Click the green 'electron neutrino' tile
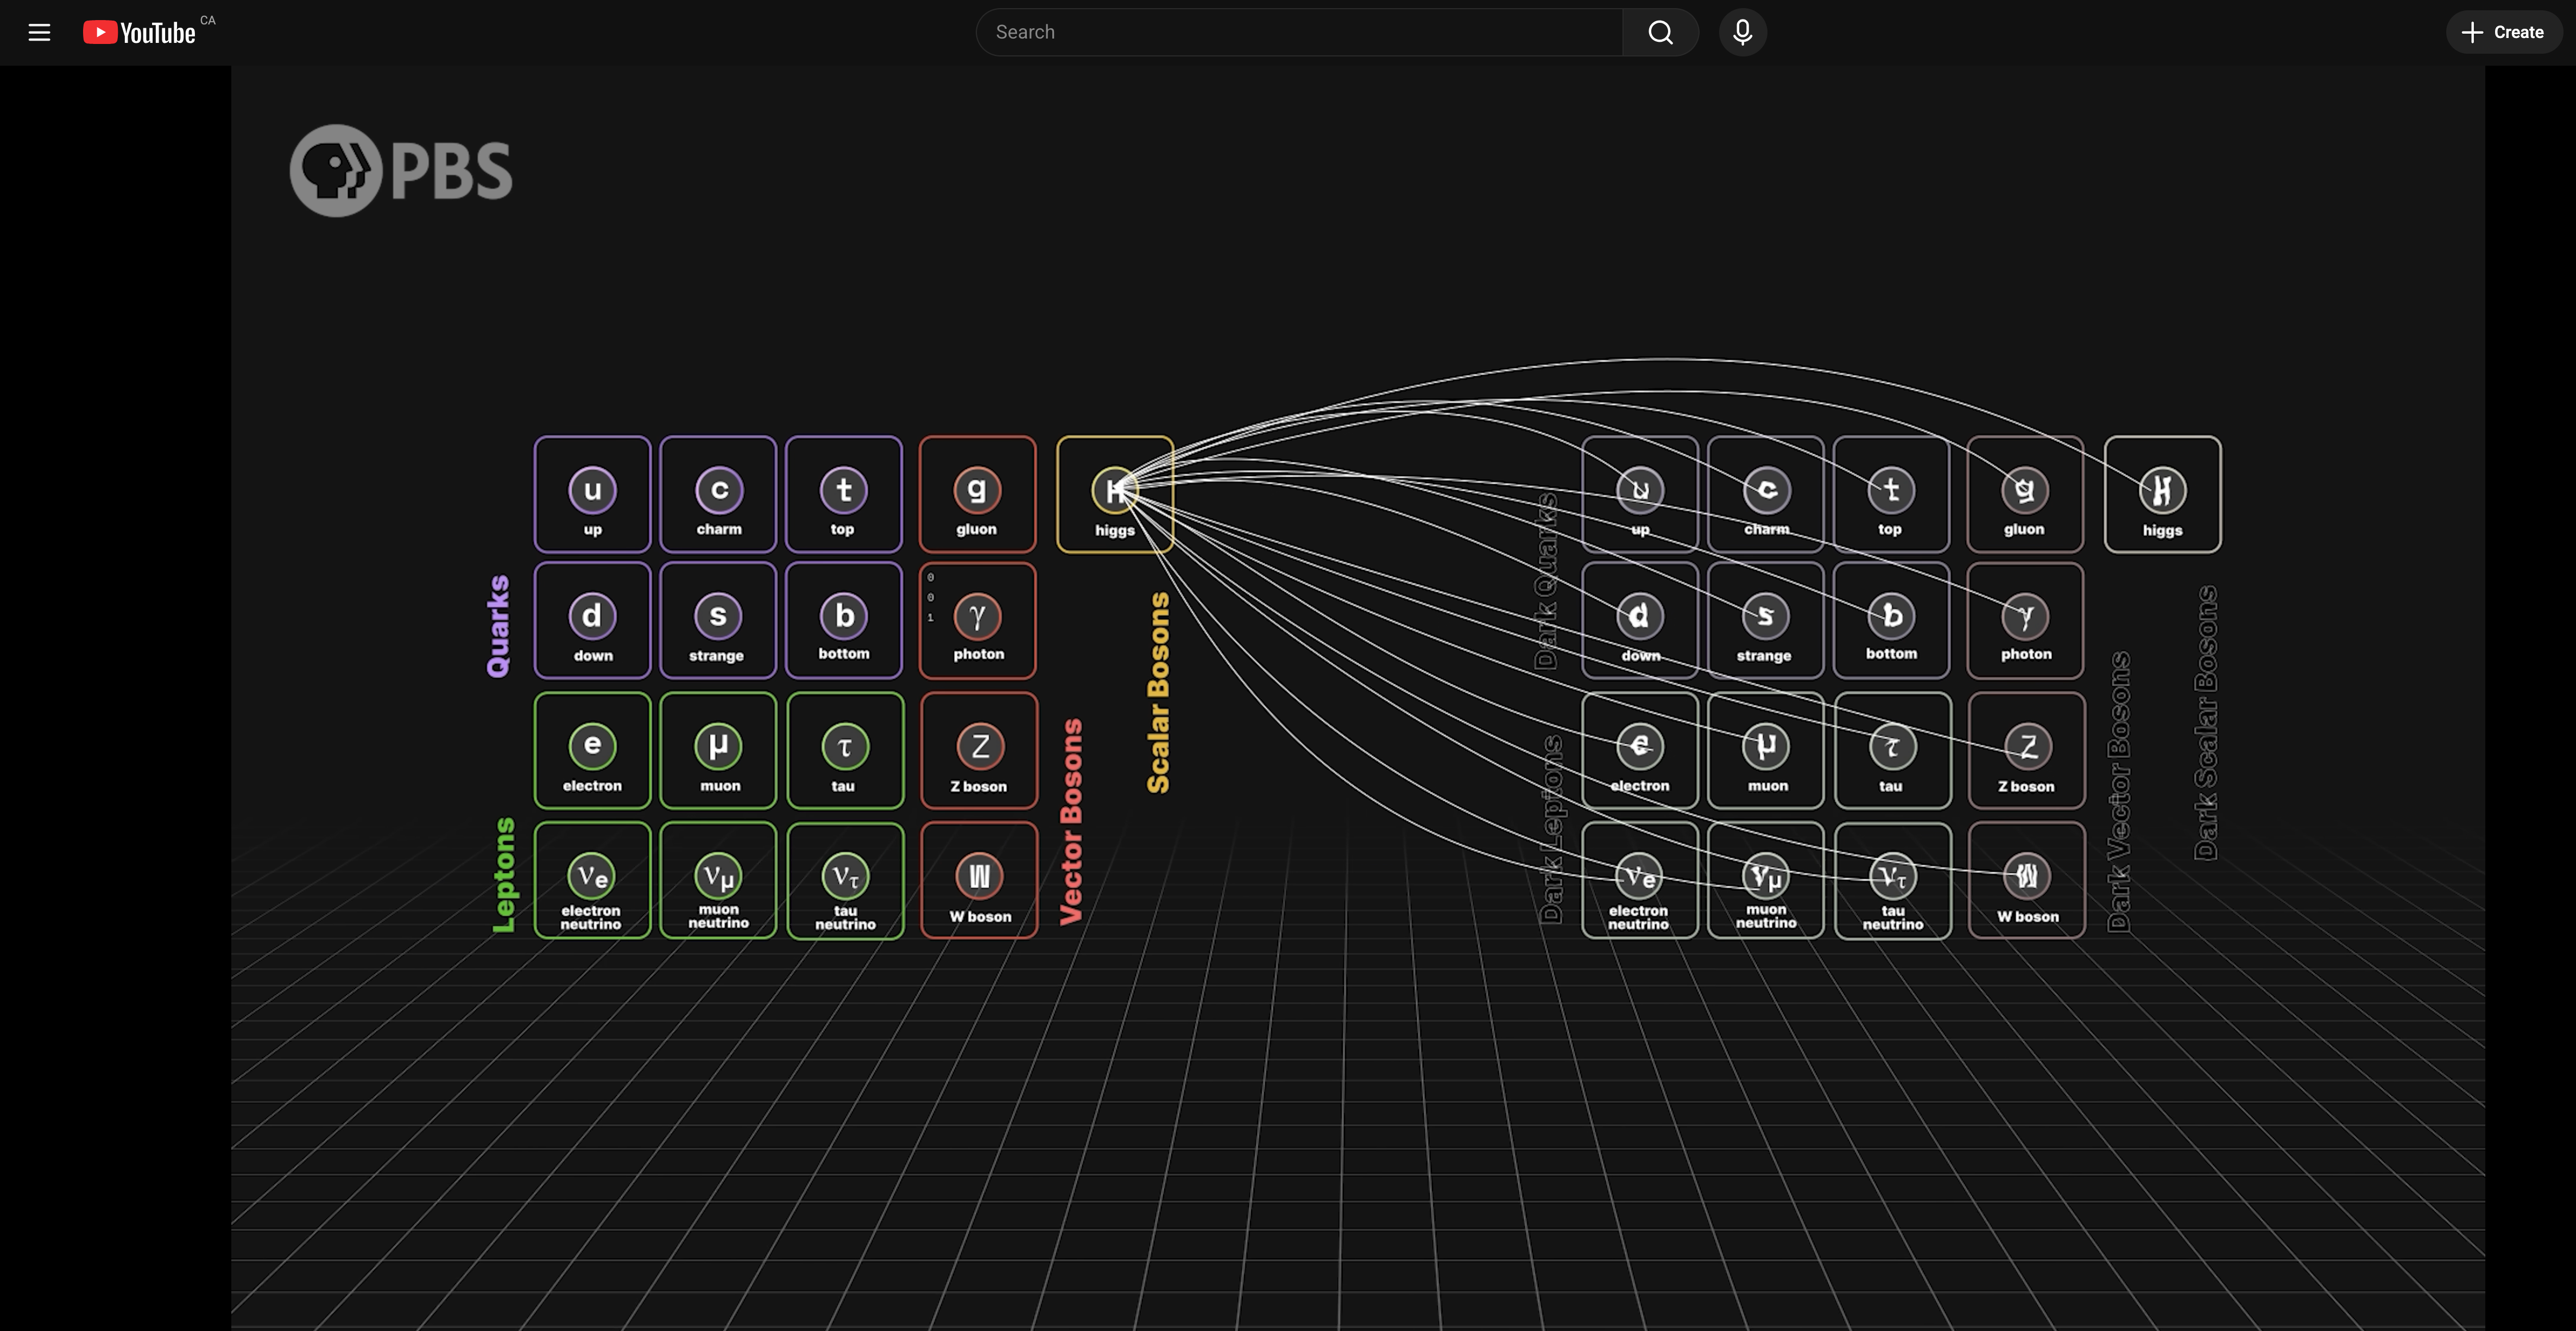Screen dimensions: 2576x1331 click(592, 880)
